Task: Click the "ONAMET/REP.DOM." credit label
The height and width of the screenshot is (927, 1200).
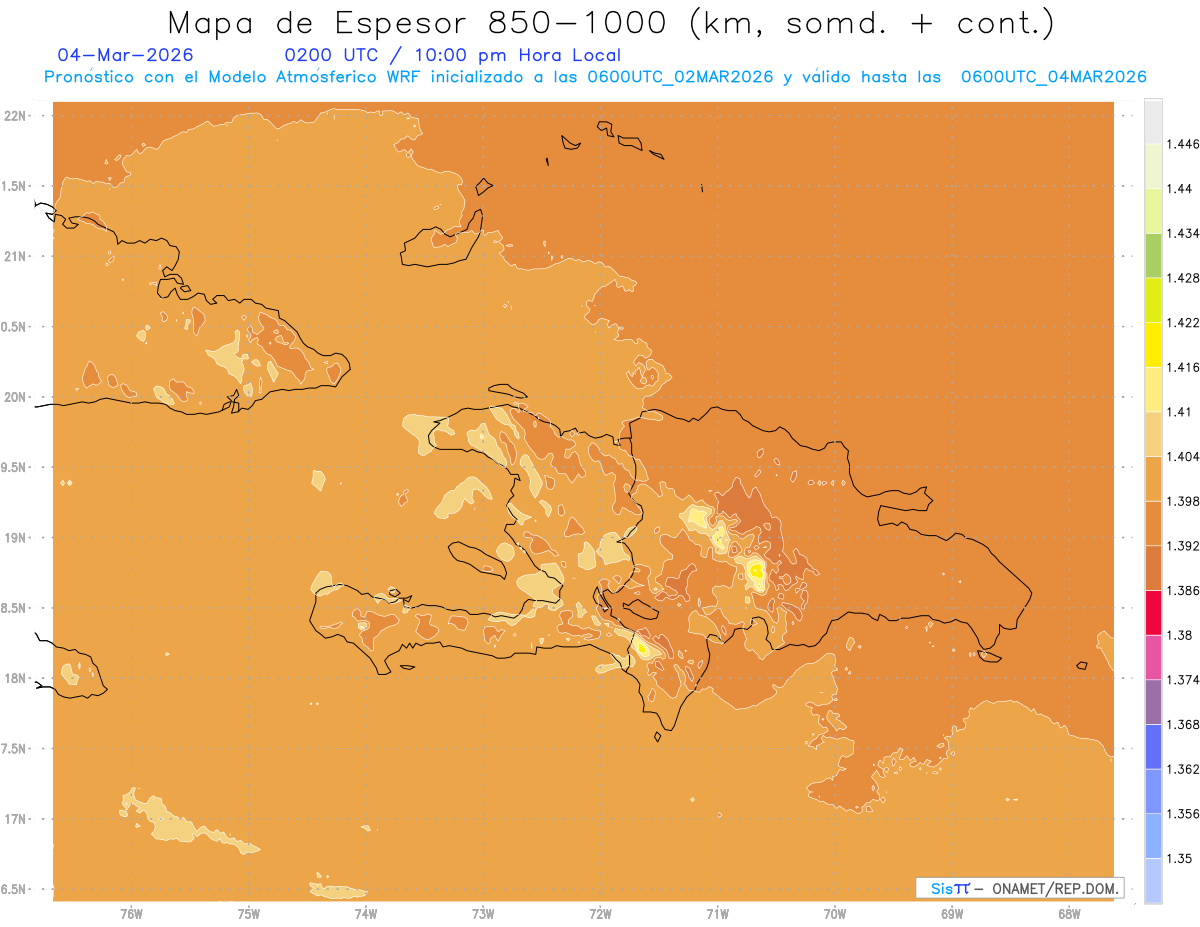Action: tap(1056, 888)
